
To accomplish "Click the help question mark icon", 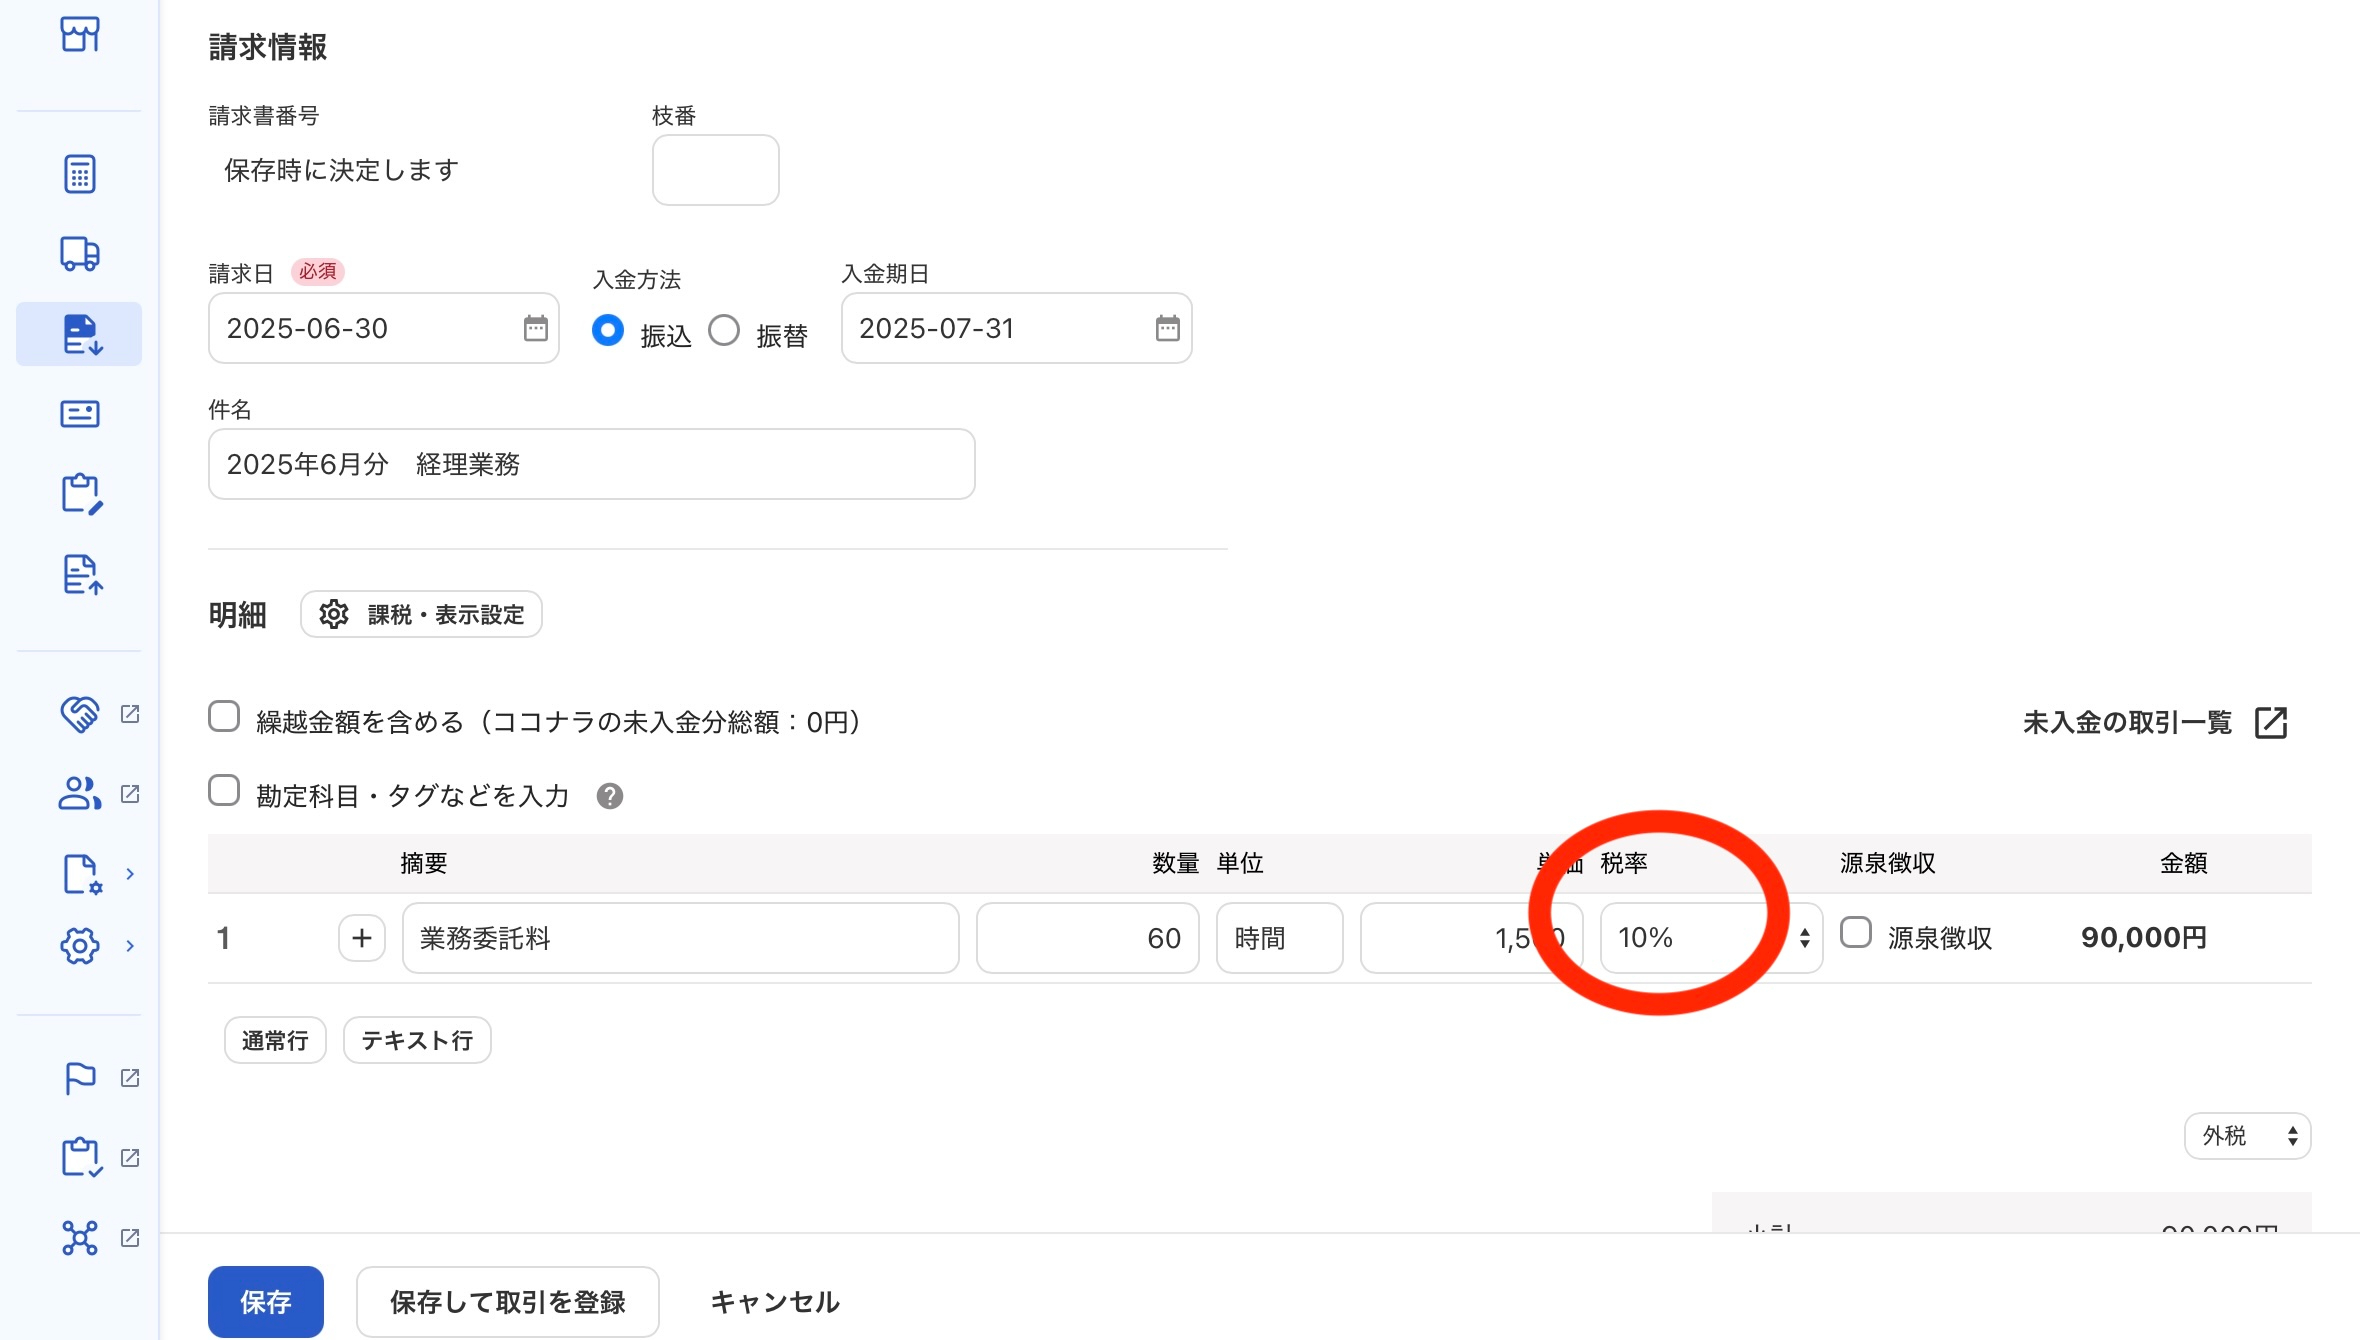I will [609, 796].
